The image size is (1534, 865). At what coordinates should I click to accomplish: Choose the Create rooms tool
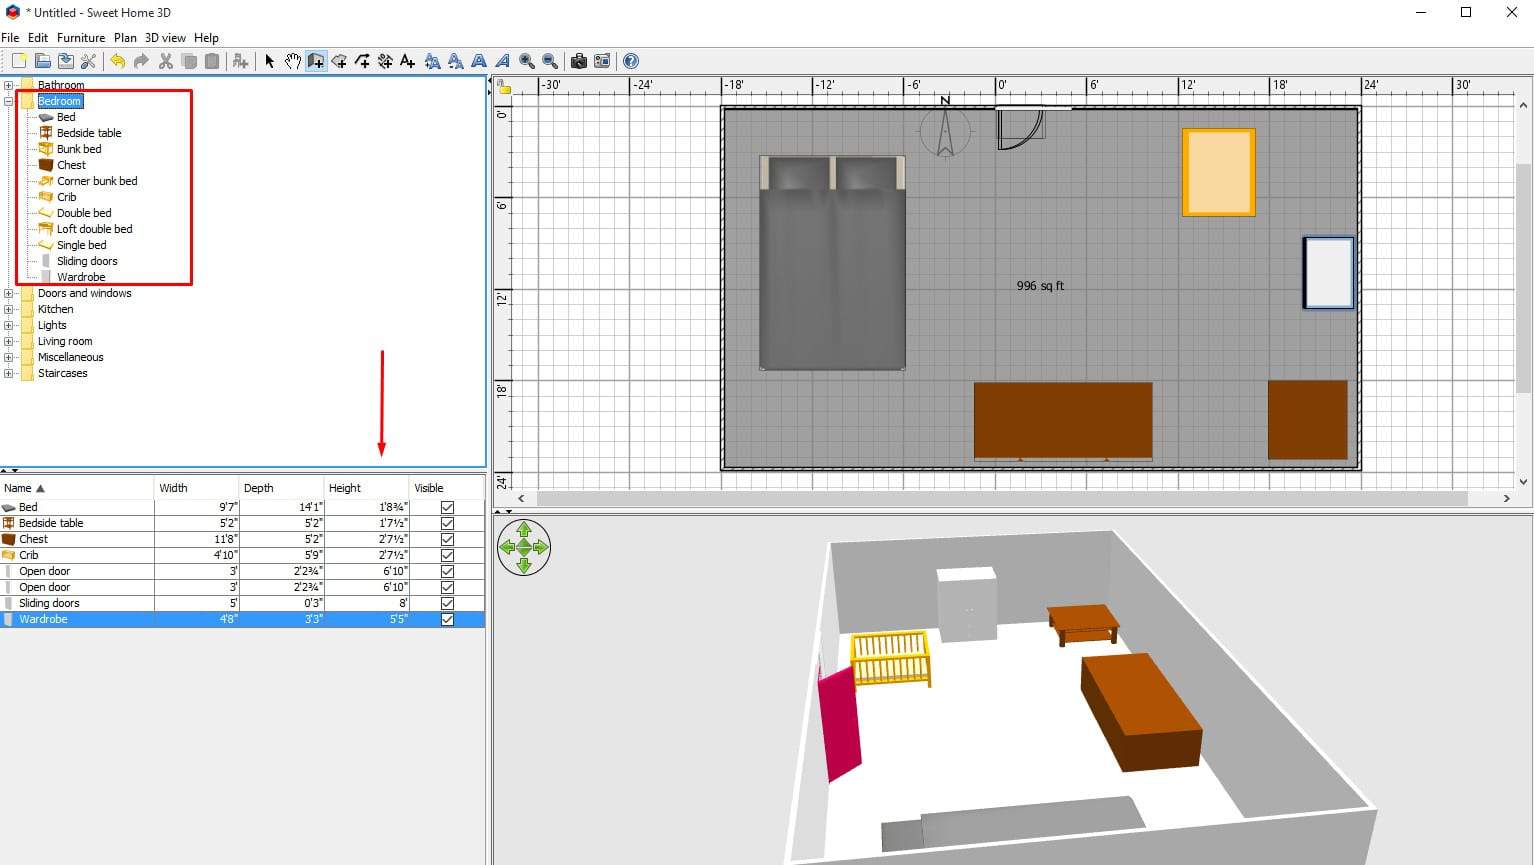(339, 61)
